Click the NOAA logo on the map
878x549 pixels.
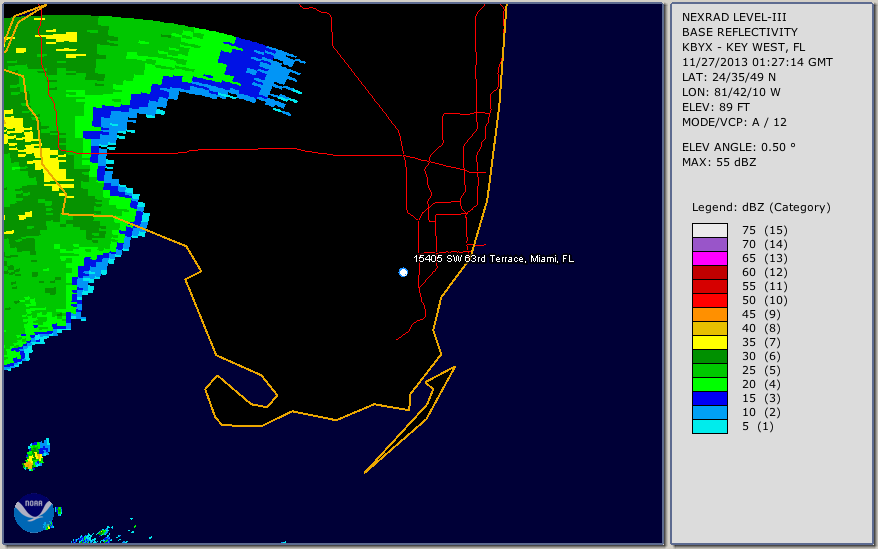34,513
